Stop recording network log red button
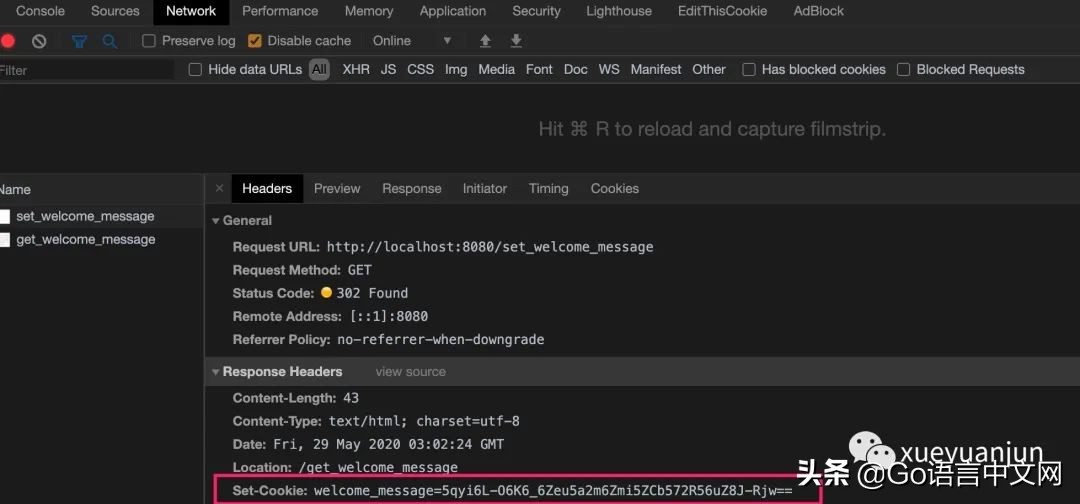 (x=8, y=41)
